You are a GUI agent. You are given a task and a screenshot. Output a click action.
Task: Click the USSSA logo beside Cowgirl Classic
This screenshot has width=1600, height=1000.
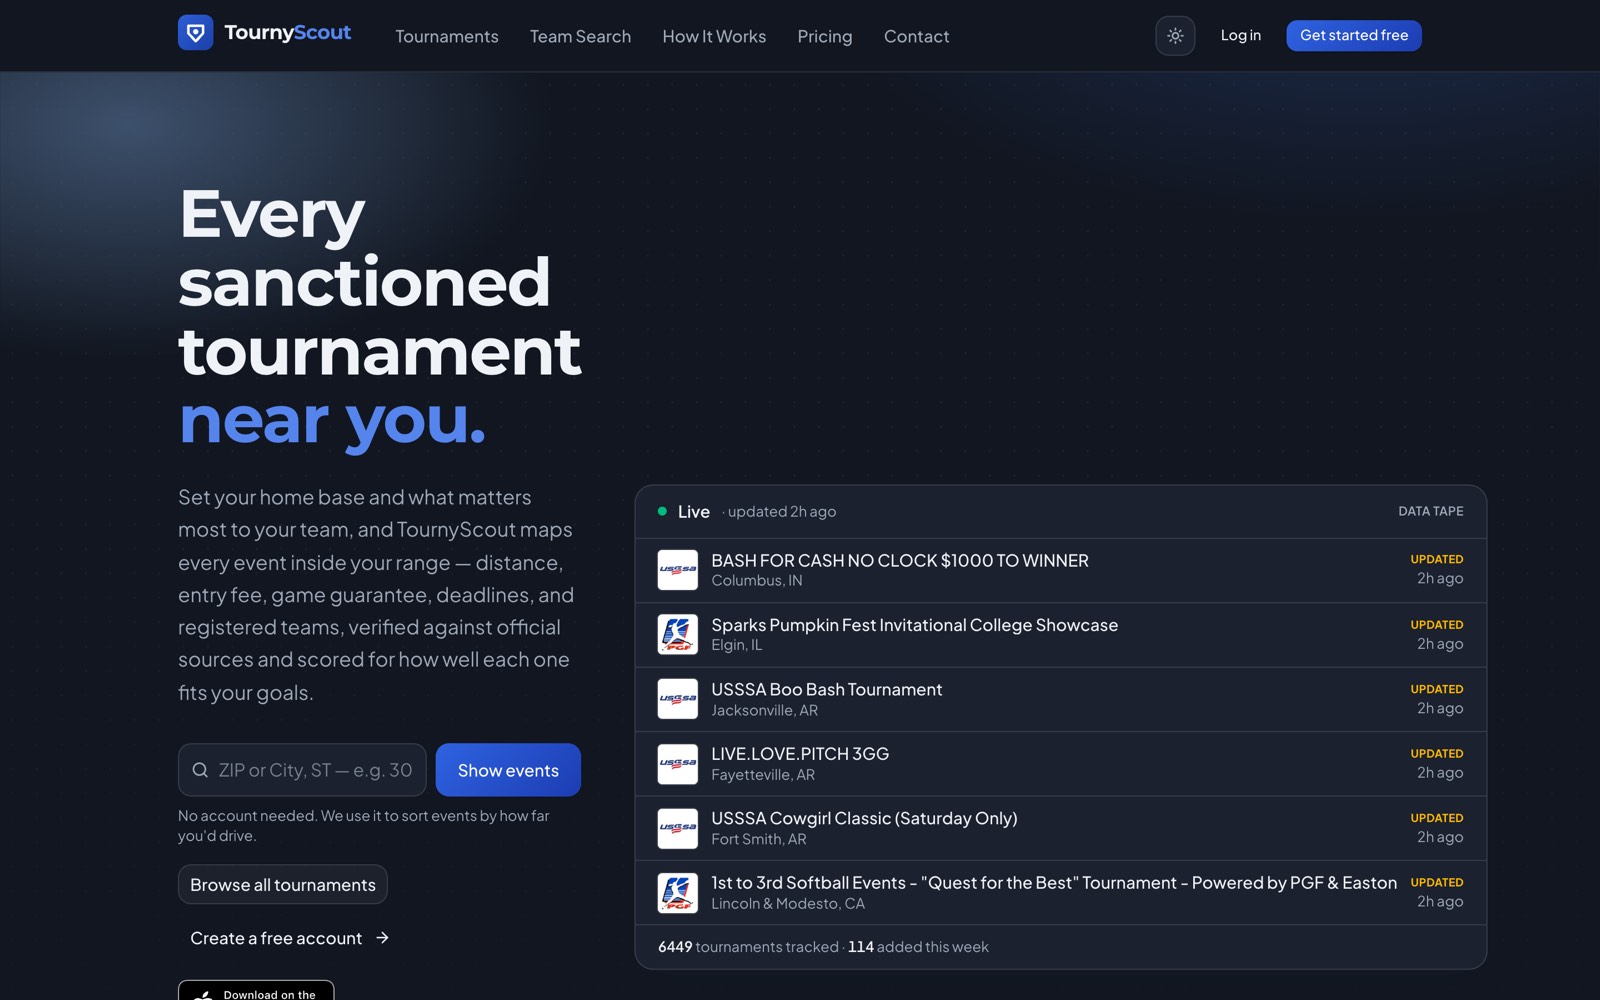click(x=677, y=828)
